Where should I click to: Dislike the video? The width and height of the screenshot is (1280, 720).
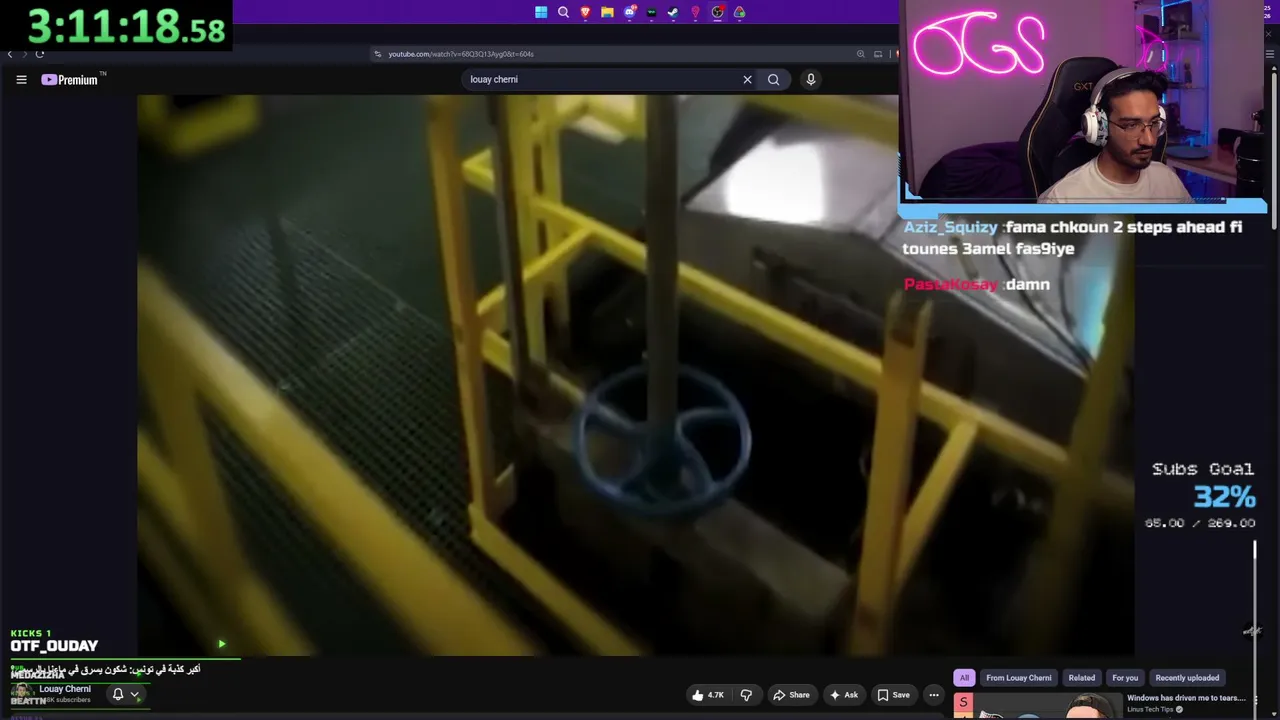(x=746, y=695)
